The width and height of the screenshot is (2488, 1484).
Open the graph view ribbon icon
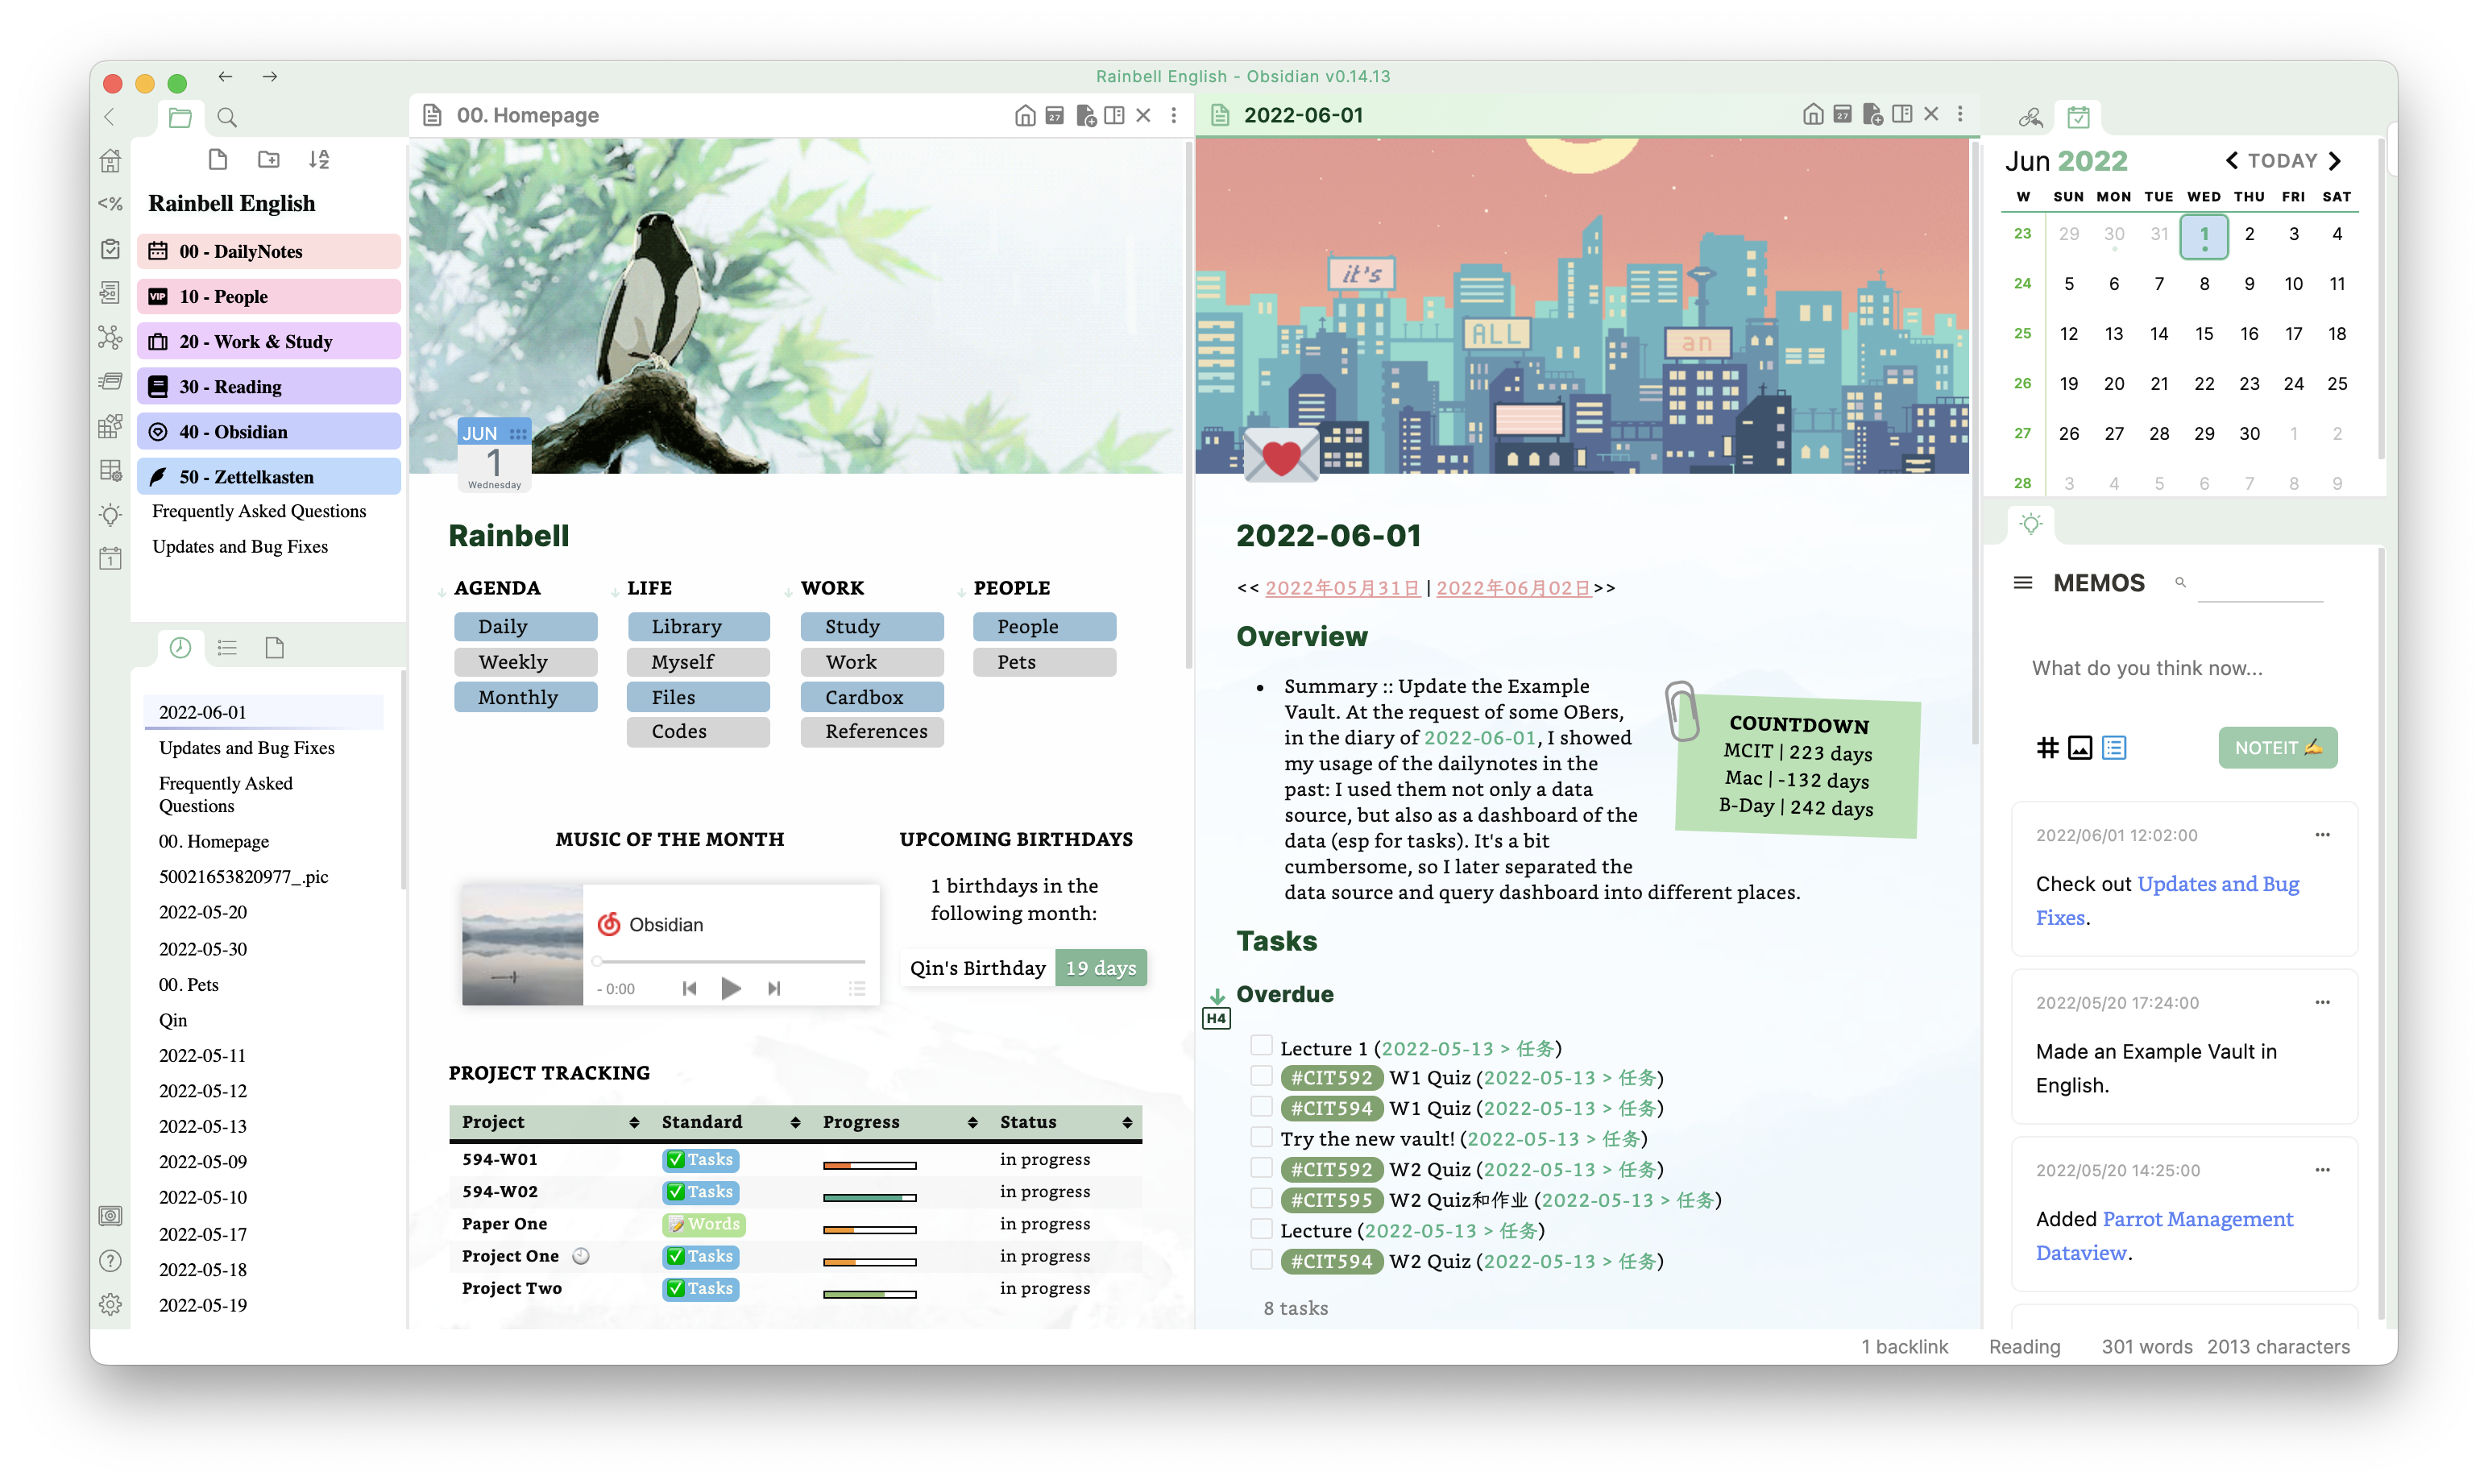[110, 337]
